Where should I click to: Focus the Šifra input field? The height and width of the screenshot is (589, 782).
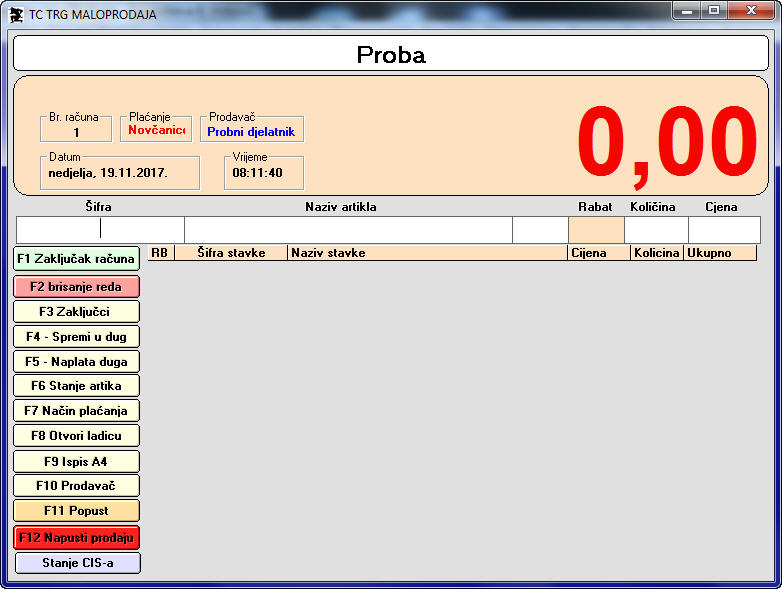[100, 230]
